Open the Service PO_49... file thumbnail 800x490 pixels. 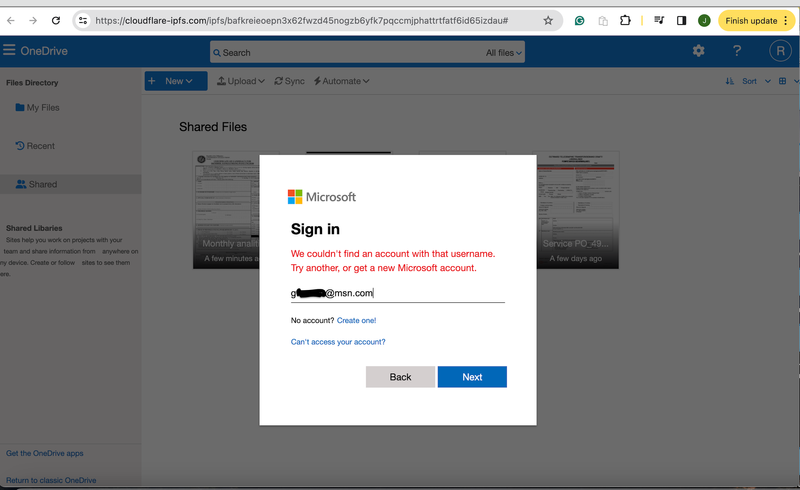[x=578, y=210]
